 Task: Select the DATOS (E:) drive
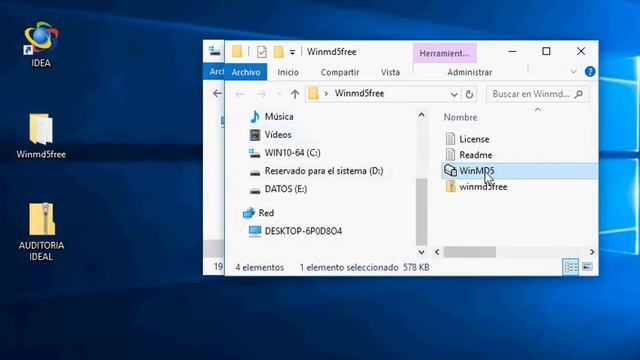pyautogui.click(x=286, y=189)
